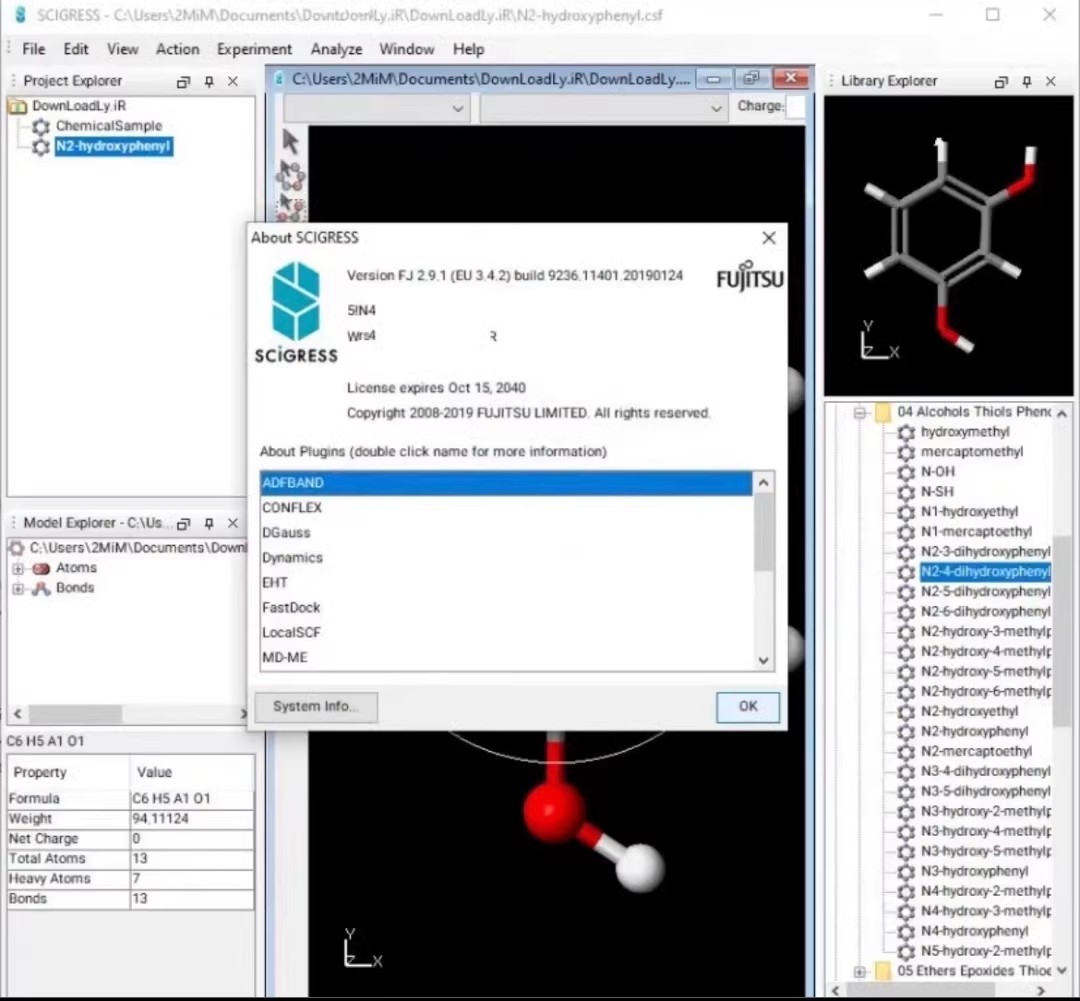Screen dimensions: 1080x1001
Task: Close the Library Explorer panel
Action: 1050,81
